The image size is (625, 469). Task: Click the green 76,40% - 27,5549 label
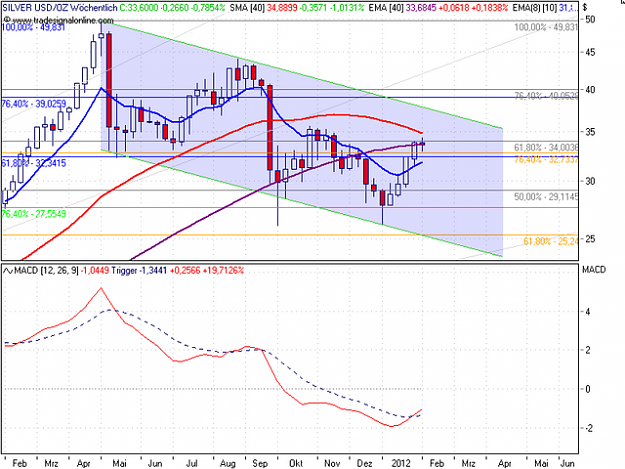34,214
